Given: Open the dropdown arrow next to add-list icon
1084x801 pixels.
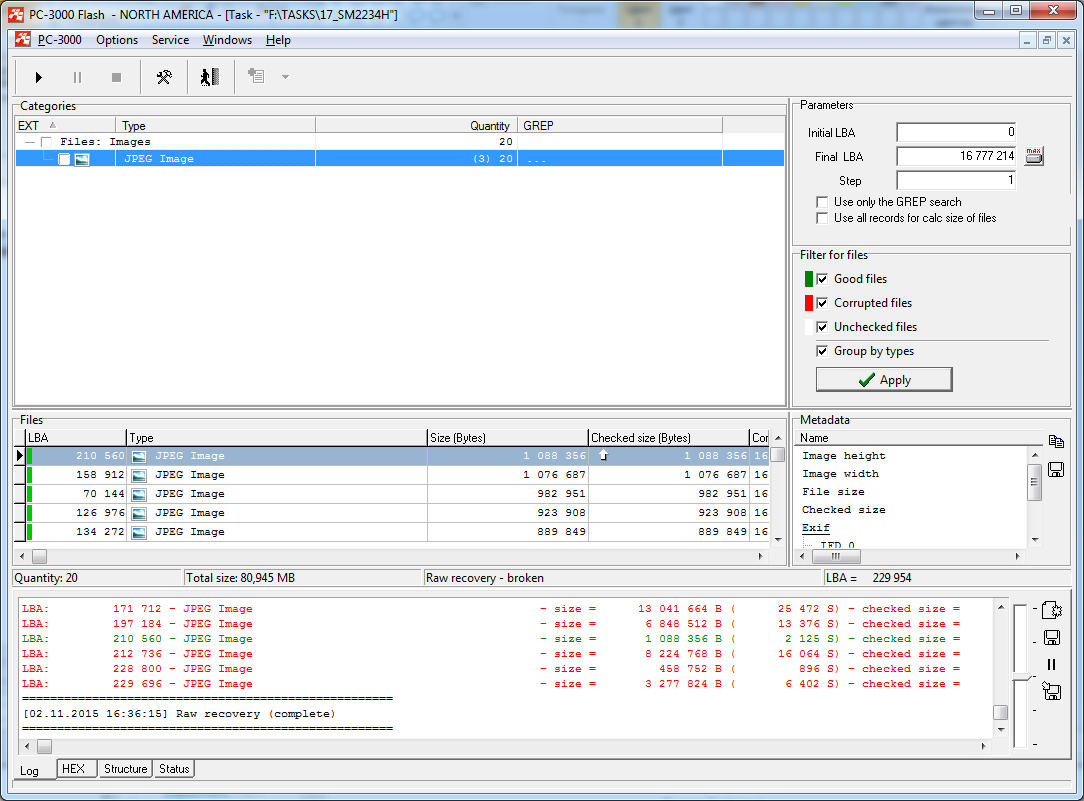Looking at the screenshot, I should pyautogui.click(x=285, y=77).
